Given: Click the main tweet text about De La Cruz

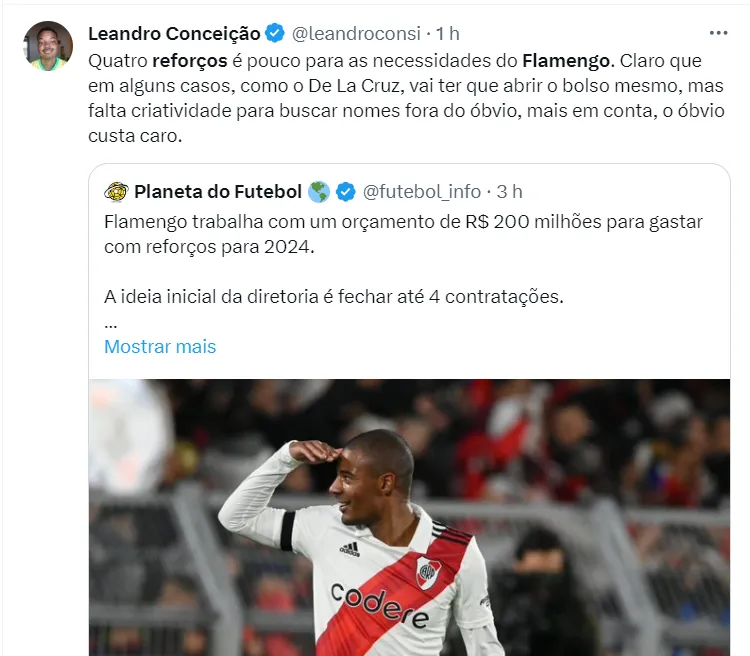Looking at the screenshot, I should pyautogui.click(x=406, y=98).
